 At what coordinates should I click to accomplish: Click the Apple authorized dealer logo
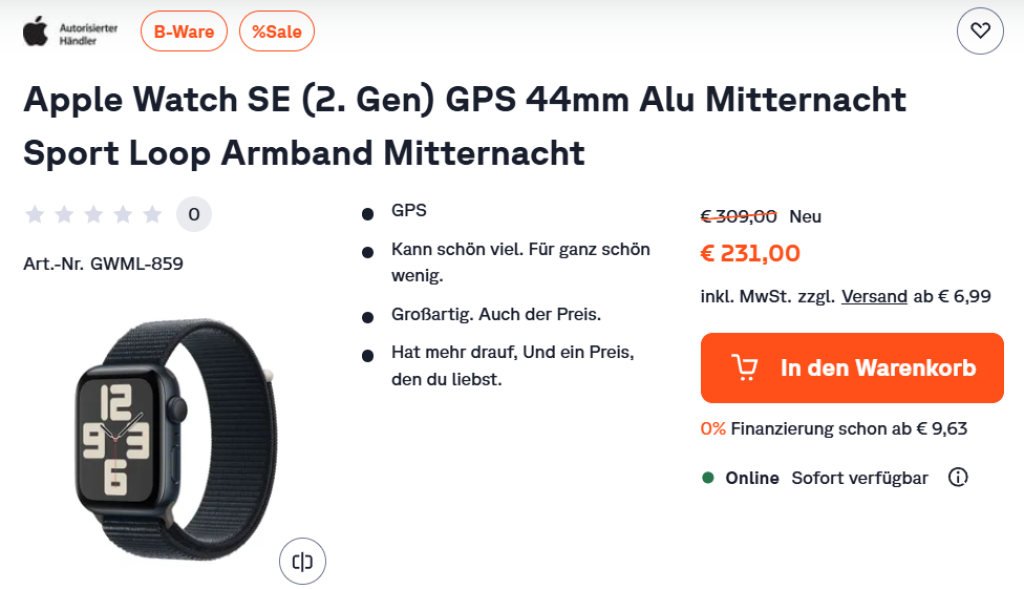70,31
